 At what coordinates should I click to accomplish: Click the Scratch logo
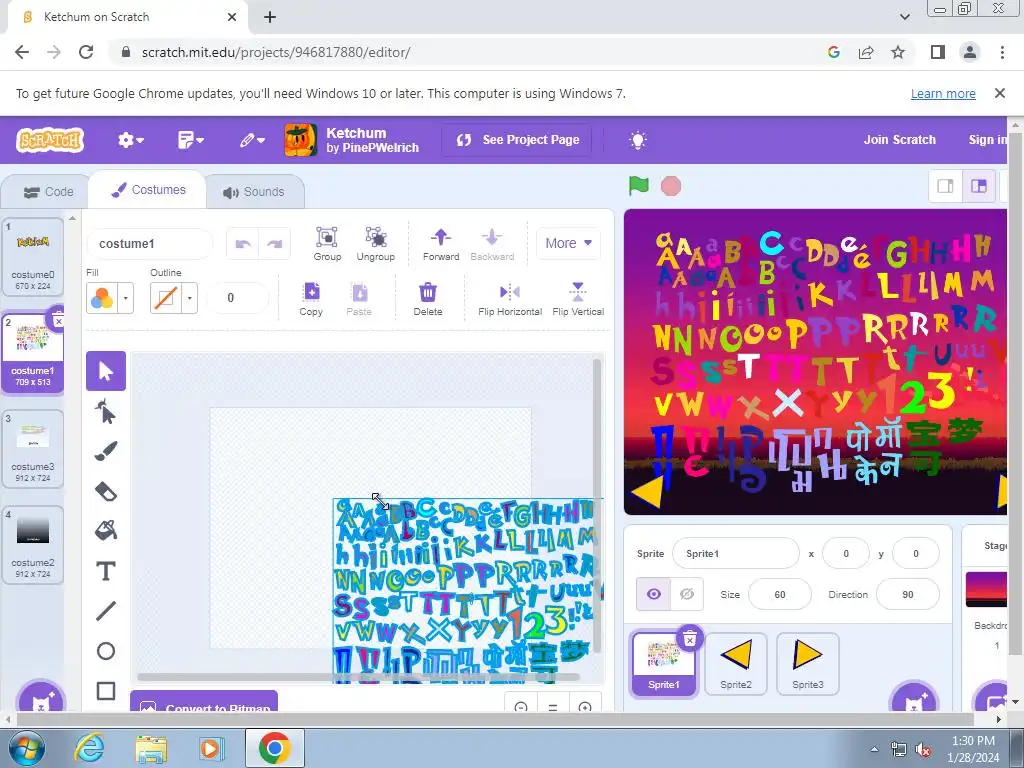pyautogui.click(x=50, y=140)
